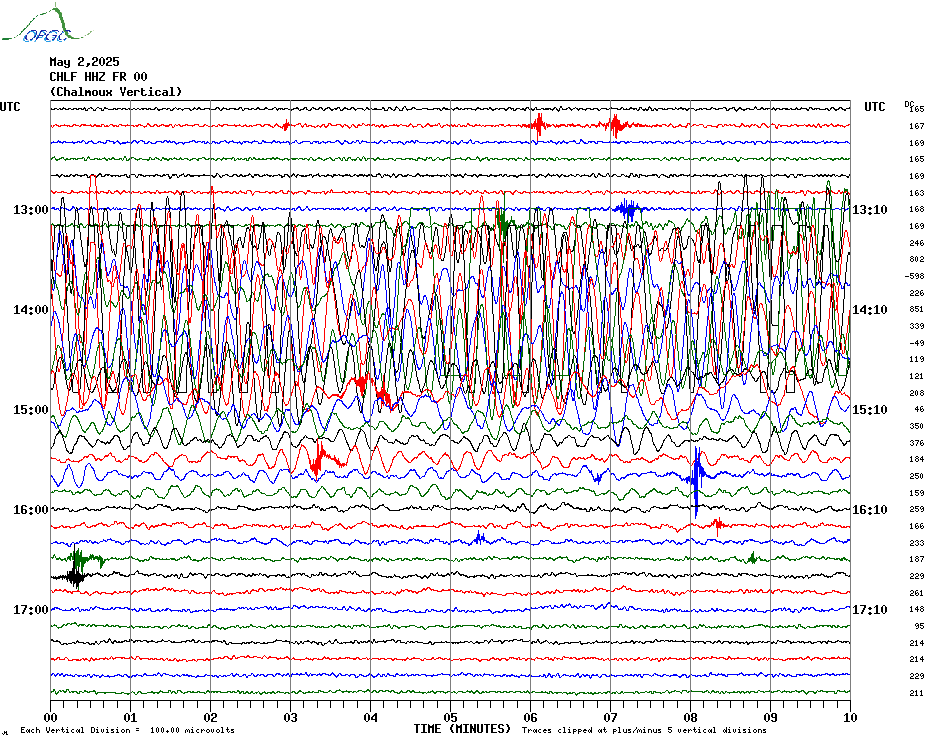Click the 16:10 time label on the right
The height and width of the screenshot is (744, 930).
pyautogui.click(x=869, y=510)
